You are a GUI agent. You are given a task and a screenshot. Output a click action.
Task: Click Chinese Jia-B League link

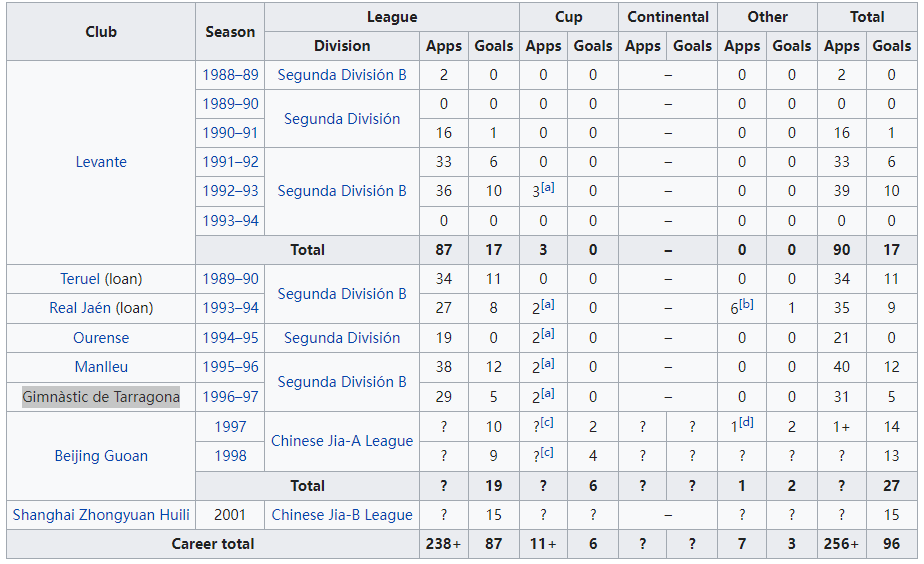(x=342, y=515)
